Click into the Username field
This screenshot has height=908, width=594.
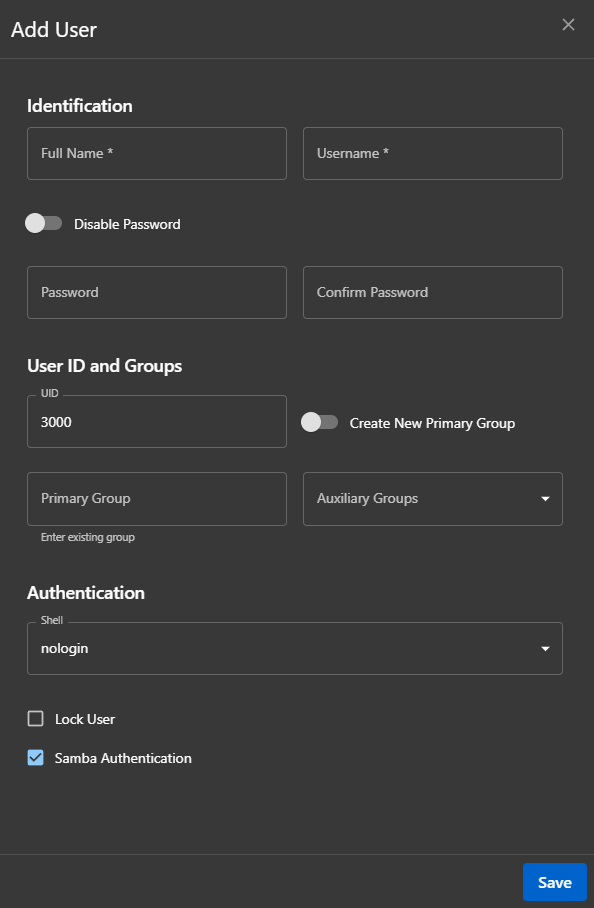click(x=432, y=153)
